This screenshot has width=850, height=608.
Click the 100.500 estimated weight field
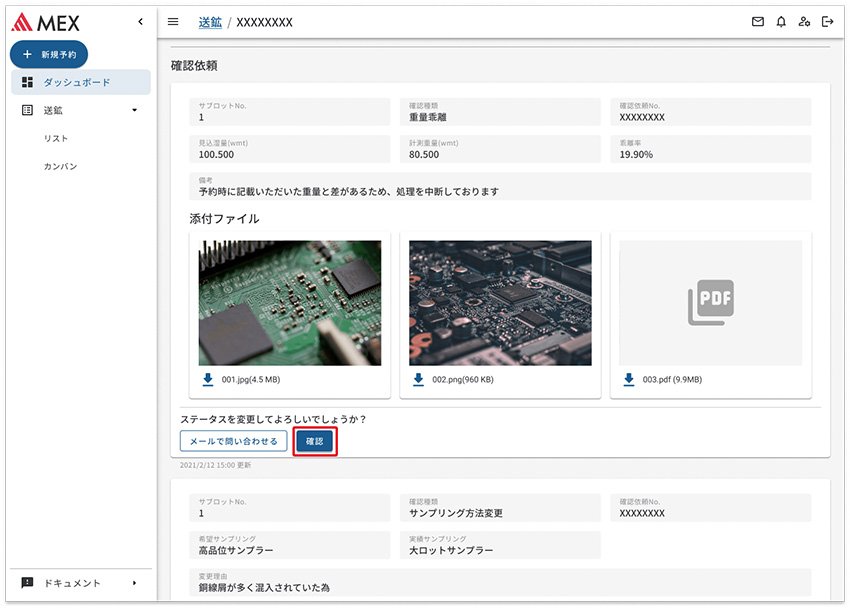(289, 149)
